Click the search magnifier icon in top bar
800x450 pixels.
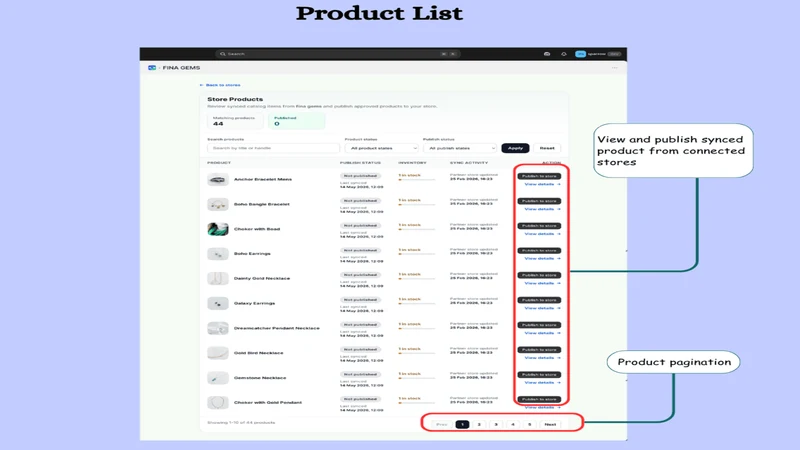point(222,54)
